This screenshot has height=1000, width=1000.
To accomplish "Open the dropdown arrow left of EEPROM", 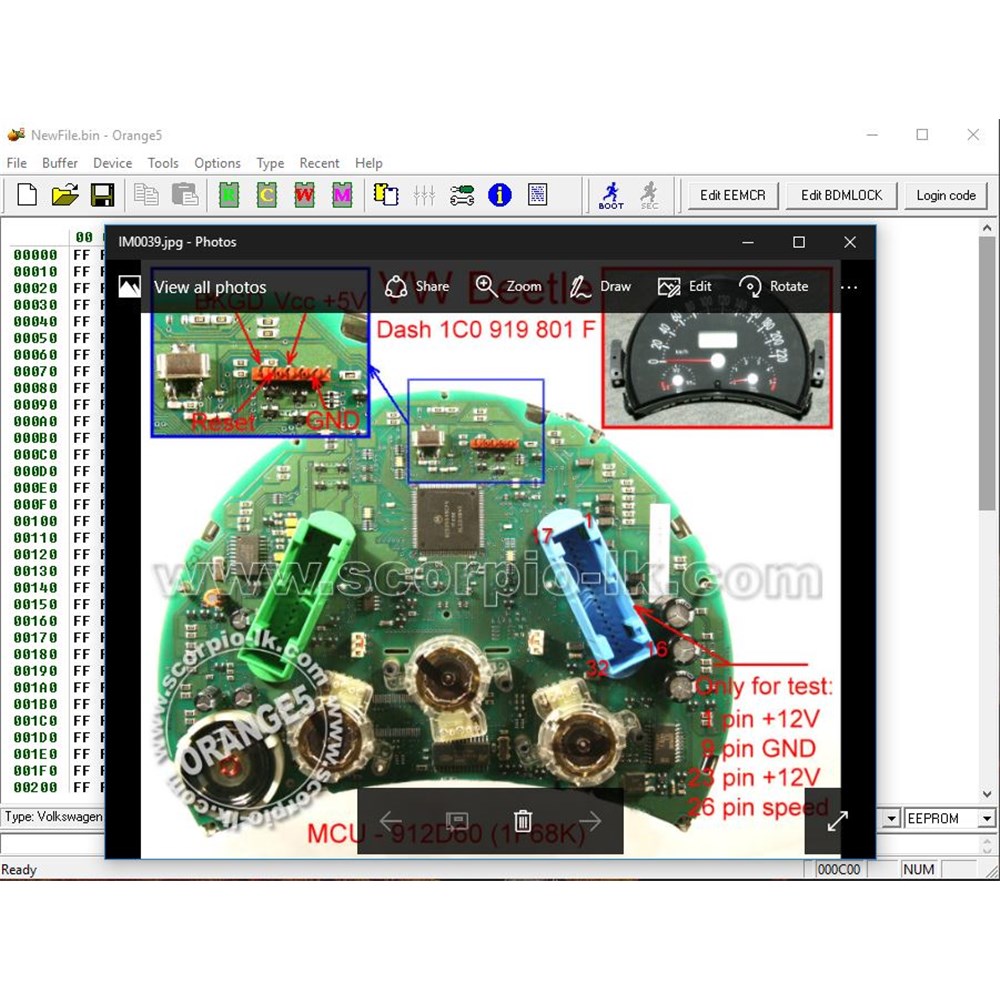I will click(892, 818).
